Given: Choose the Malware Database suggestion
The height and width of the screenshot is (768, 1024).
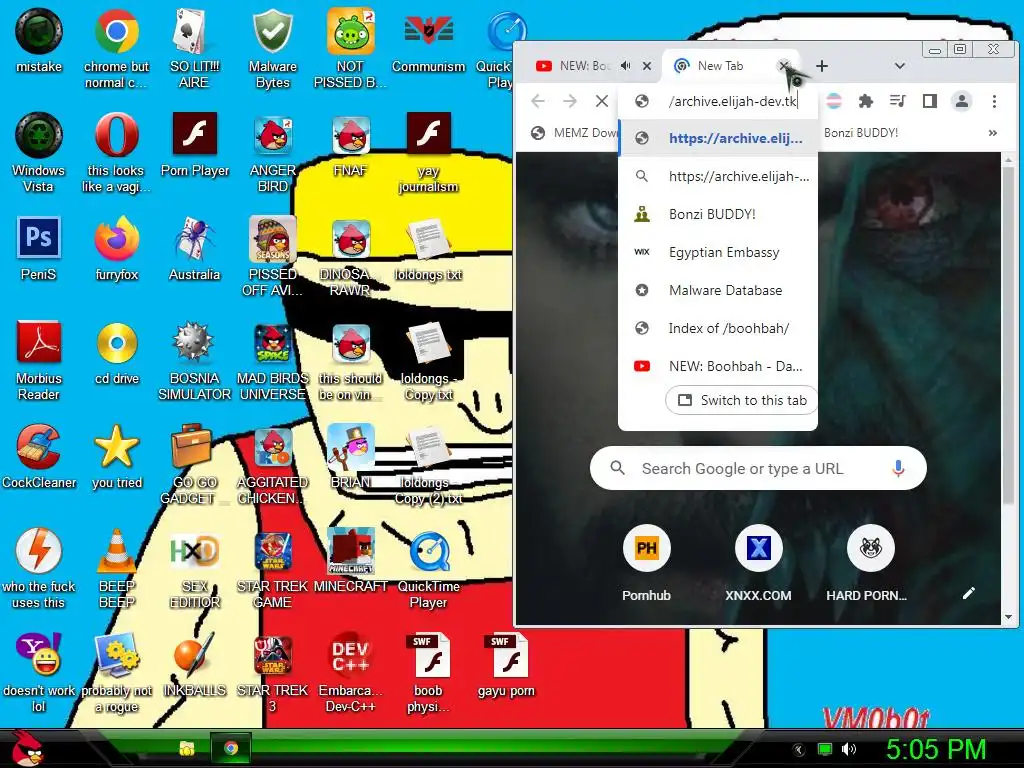Looking at the screenshot, I should (718, 289).
